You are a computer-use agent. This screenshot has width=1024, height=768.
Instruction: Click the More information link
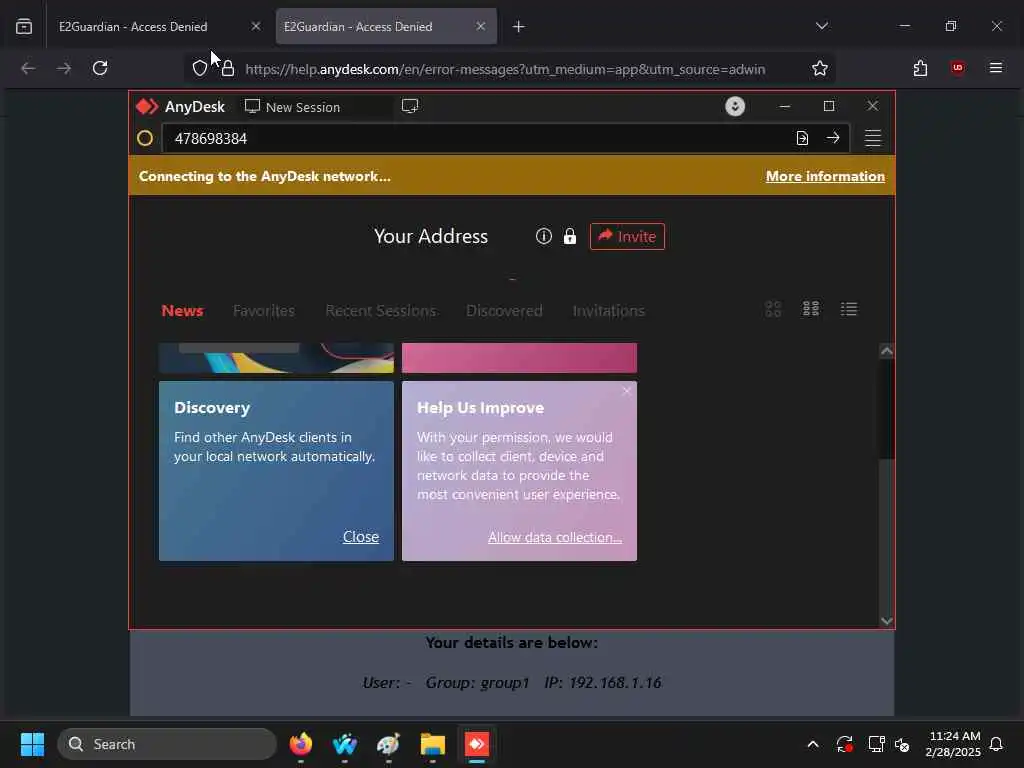point(825,176)
